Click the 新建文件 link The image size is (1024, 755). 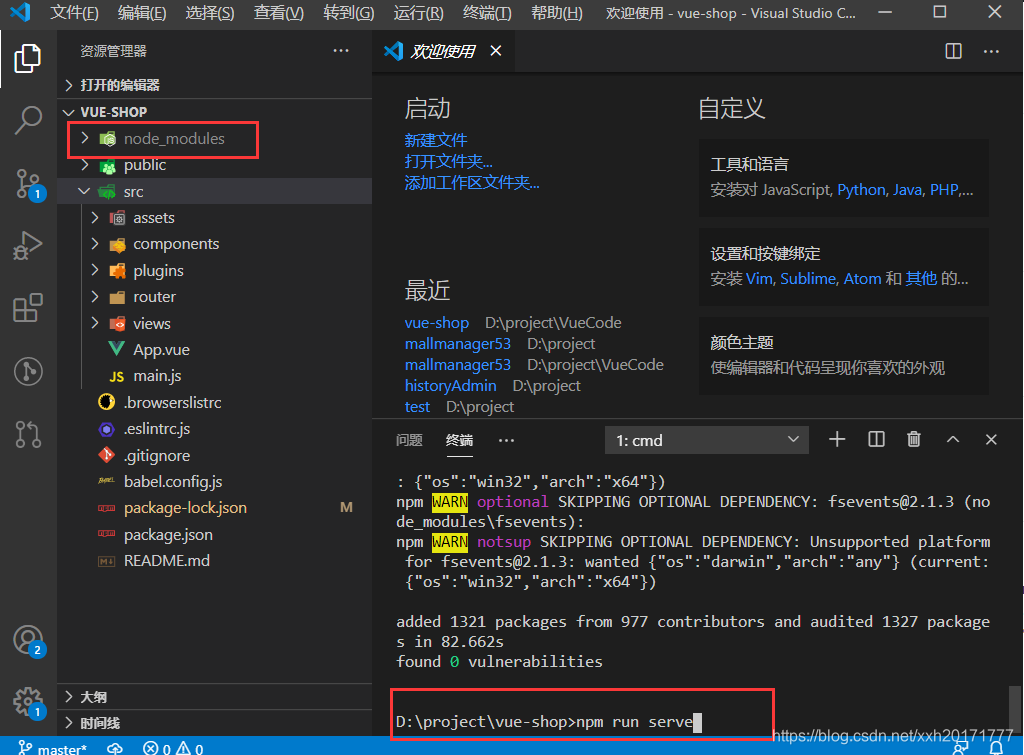[436, 140]
